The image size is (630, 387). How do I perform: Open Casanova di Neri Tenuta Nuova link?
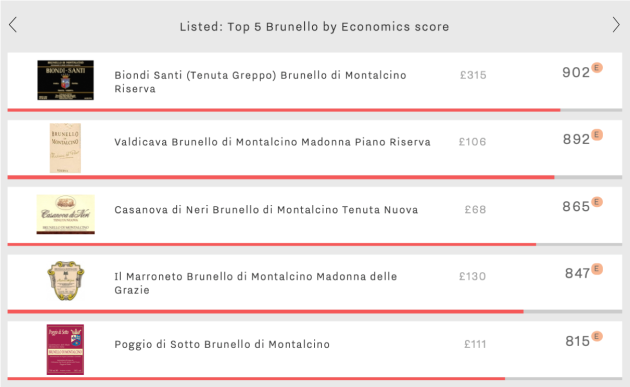coord(266,209)
